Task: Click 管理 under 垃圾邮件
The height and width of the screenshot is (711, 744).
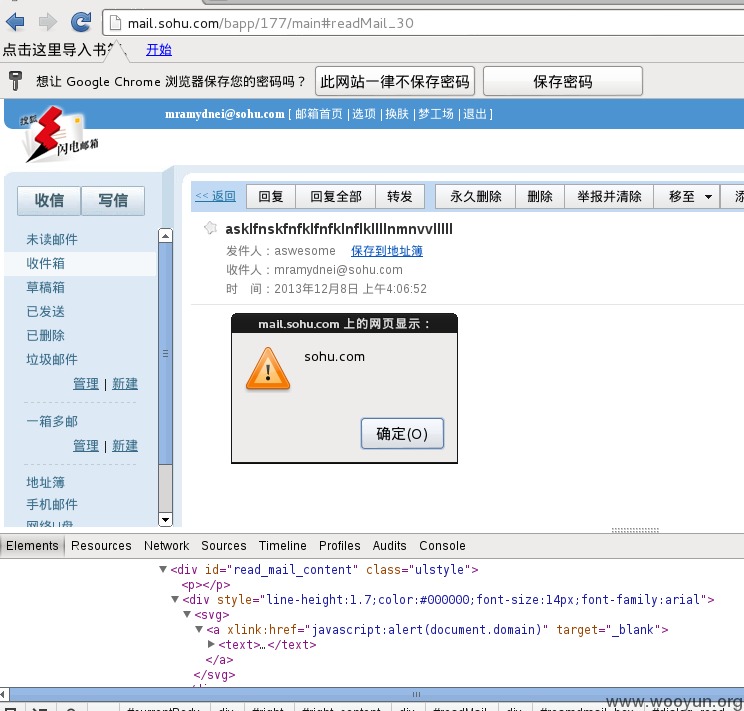Action: 86,384
